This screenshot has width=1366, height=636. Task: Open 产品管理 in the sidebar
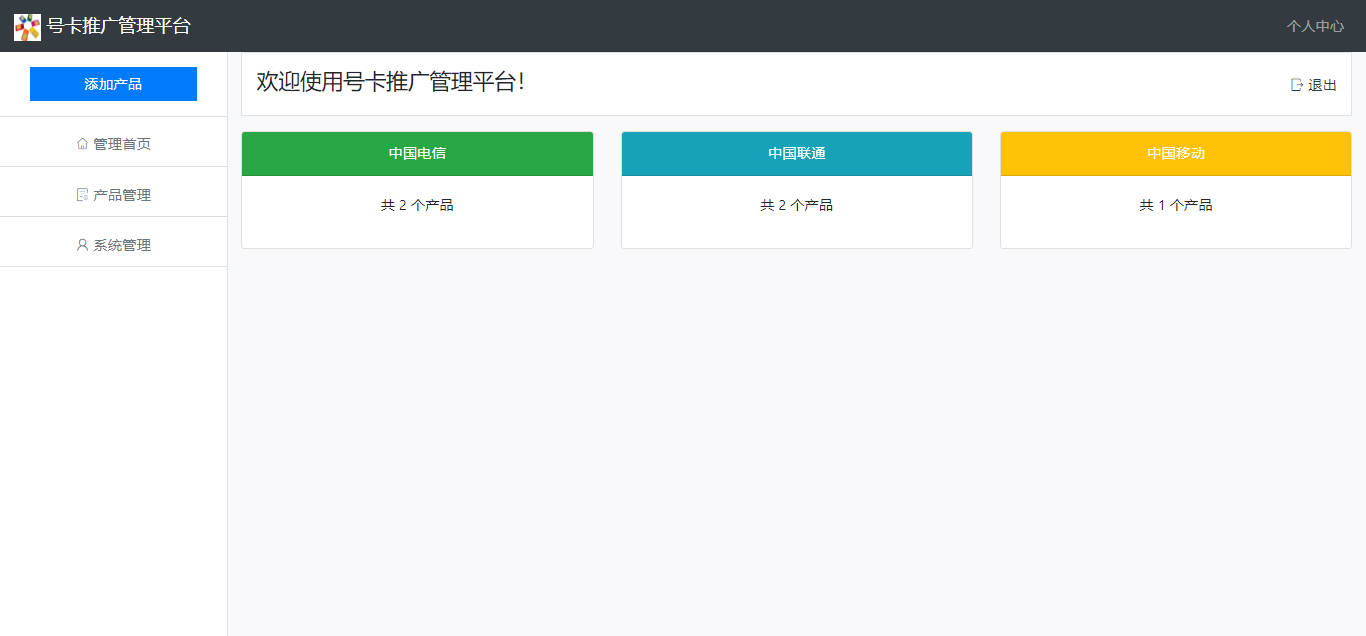[113, 194]
